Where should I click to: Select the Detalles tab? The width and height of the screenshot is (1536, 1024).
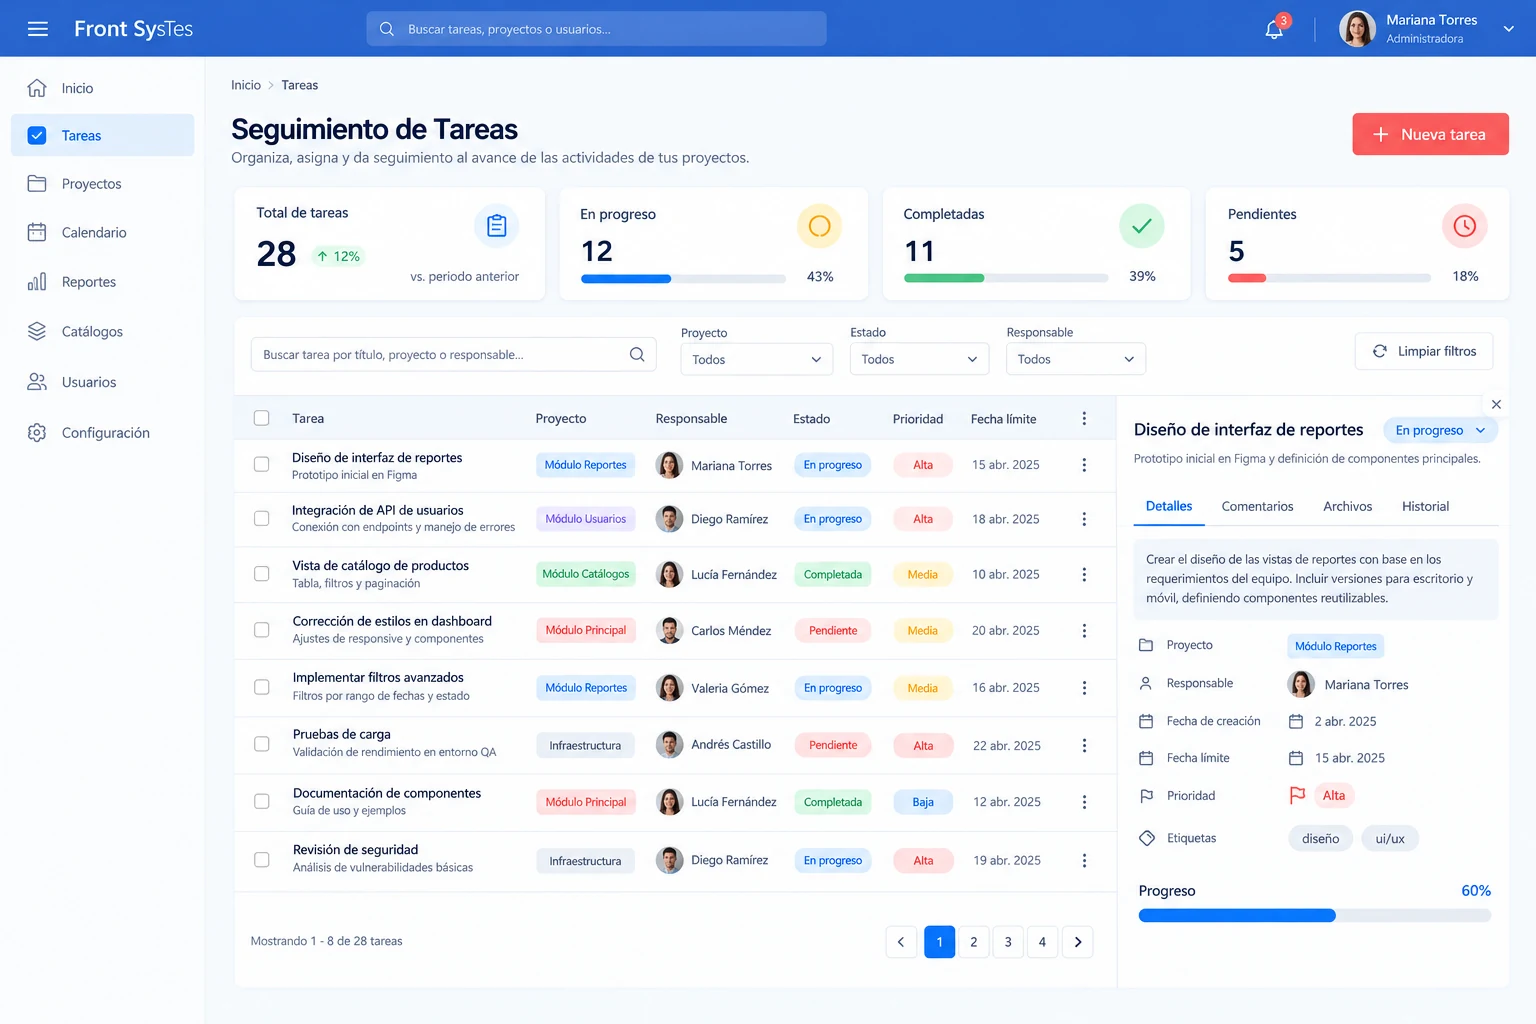pos(1169,507)
